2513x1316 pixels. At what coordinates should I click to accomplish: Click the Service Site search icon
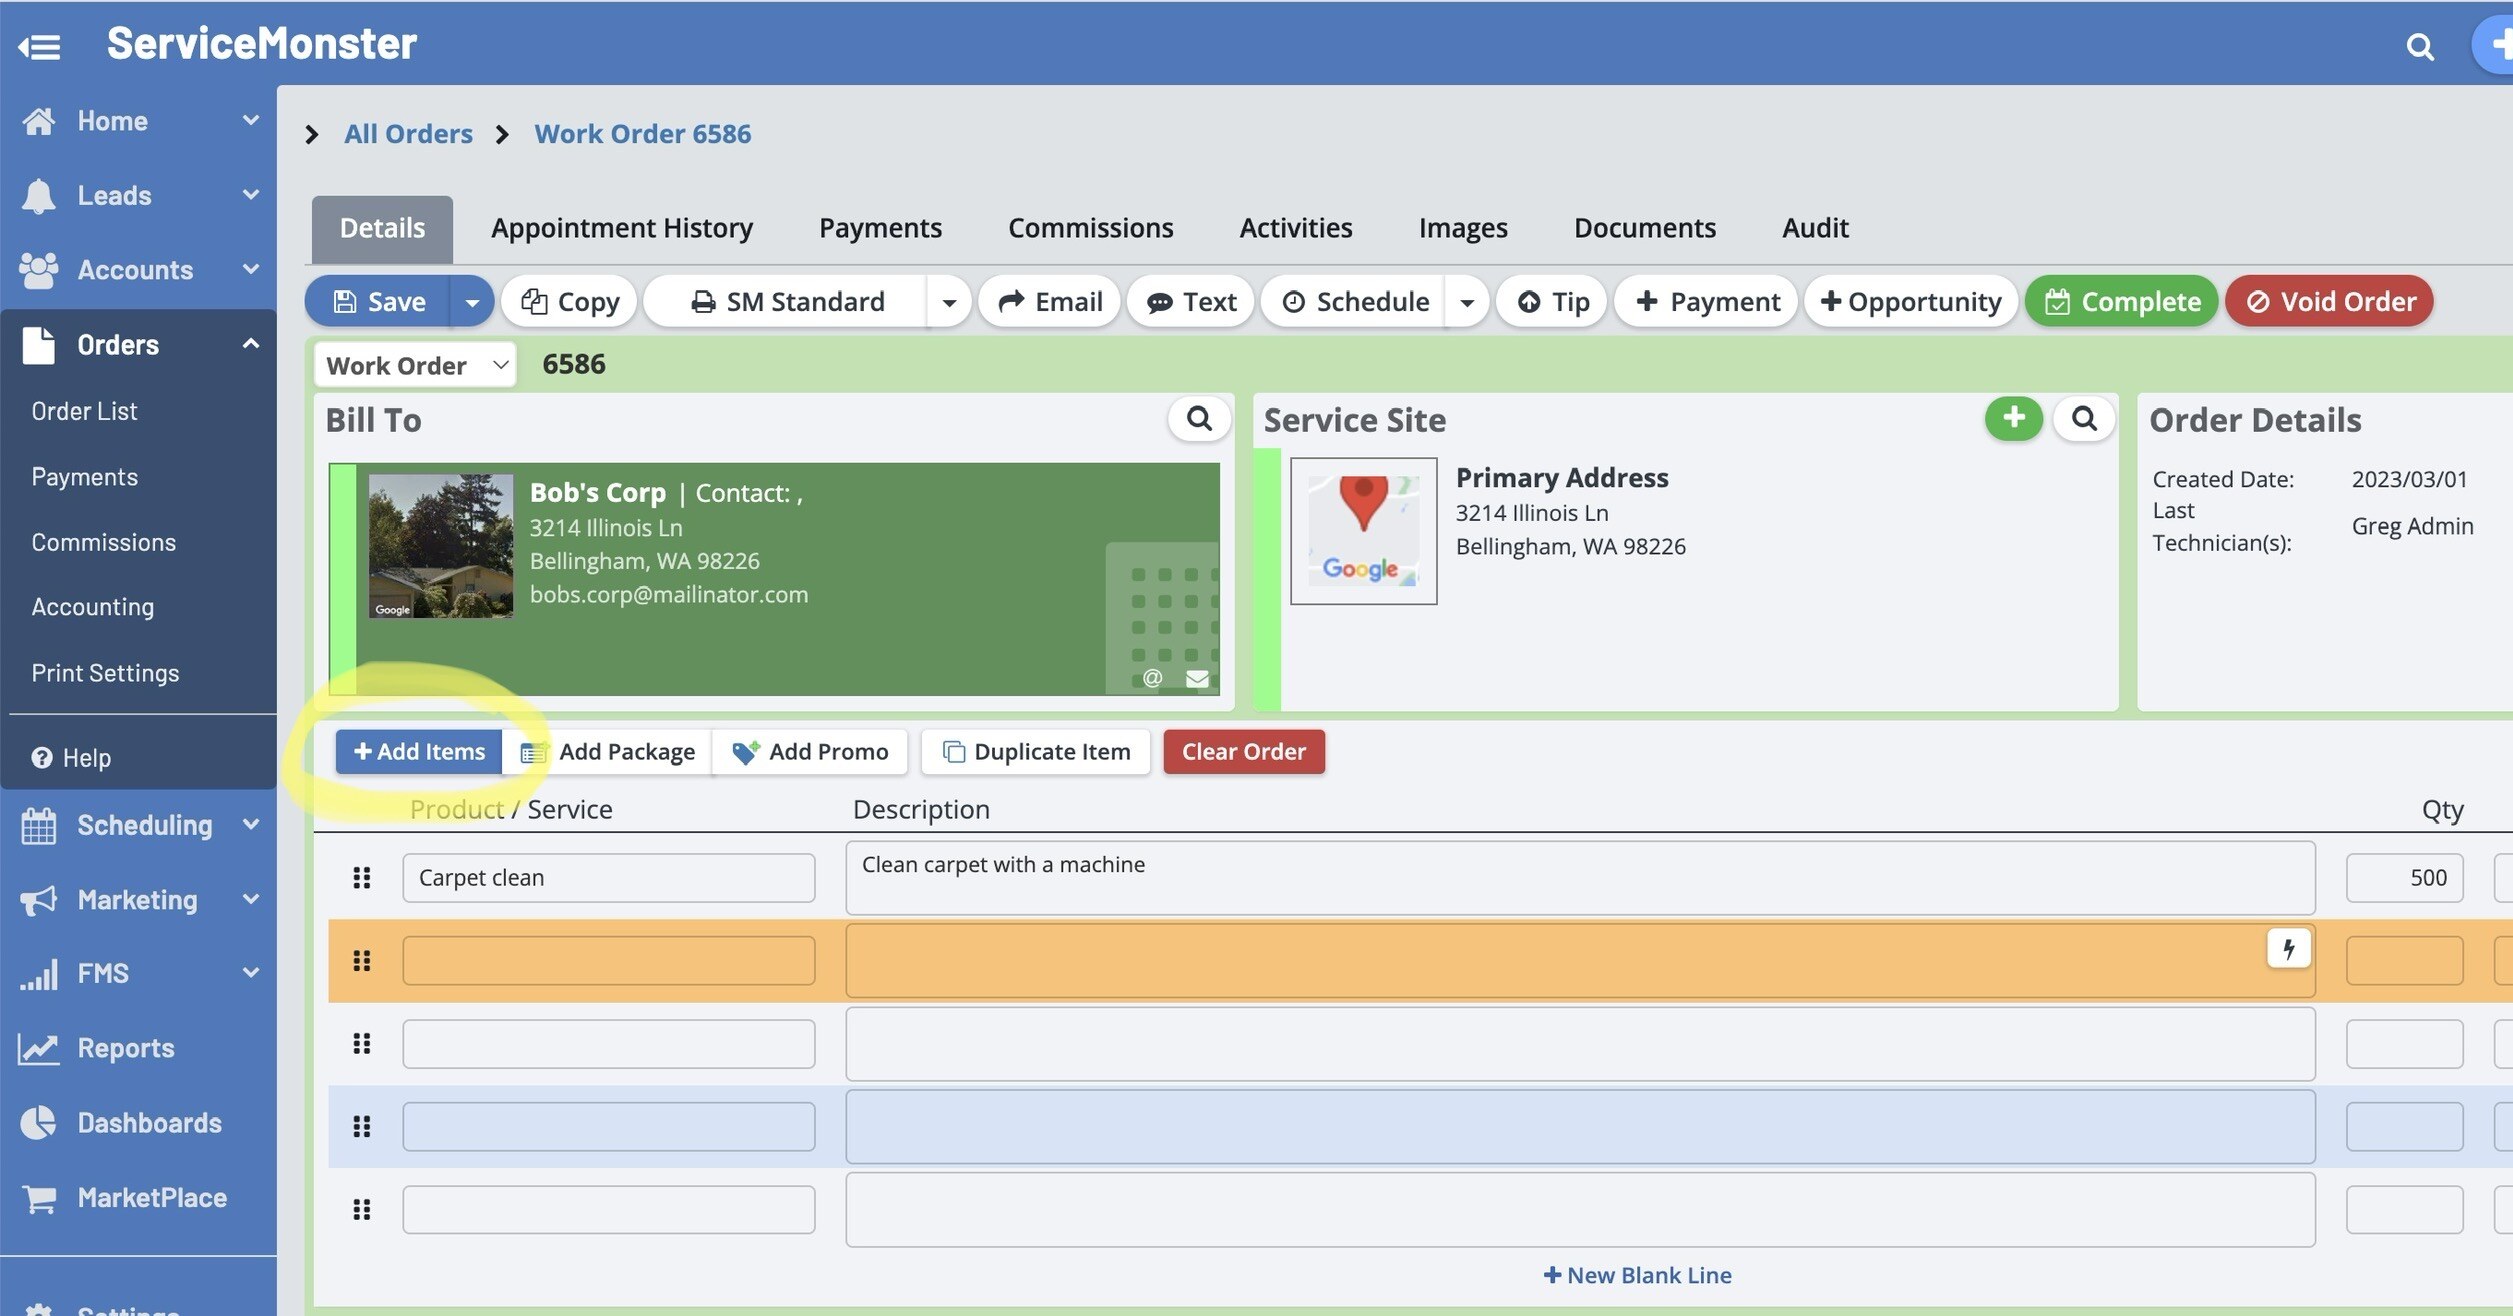click(2083, 418)
